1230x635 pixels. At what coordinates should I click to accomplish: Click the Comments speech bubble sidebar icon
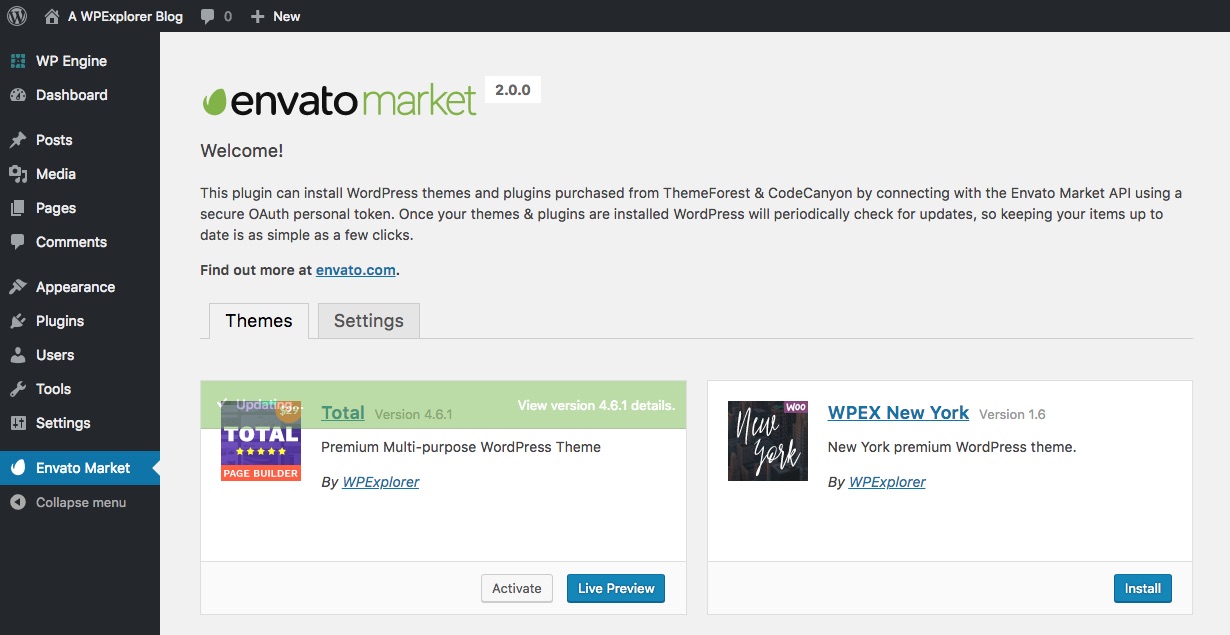[17, 242]
